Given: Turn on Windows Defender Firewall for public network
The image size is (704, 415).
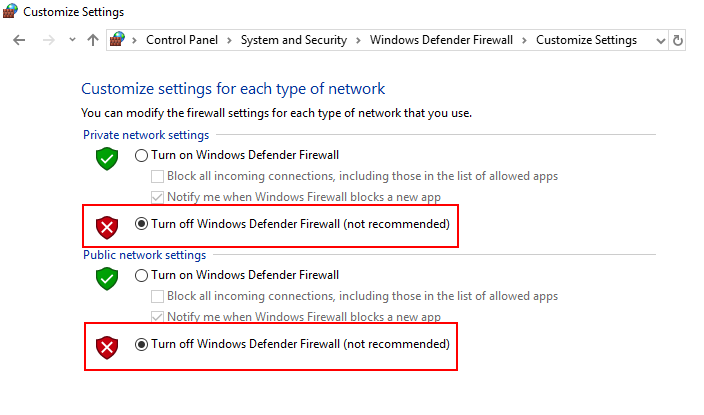Looking at the screenshot, I should coord(141,275).
